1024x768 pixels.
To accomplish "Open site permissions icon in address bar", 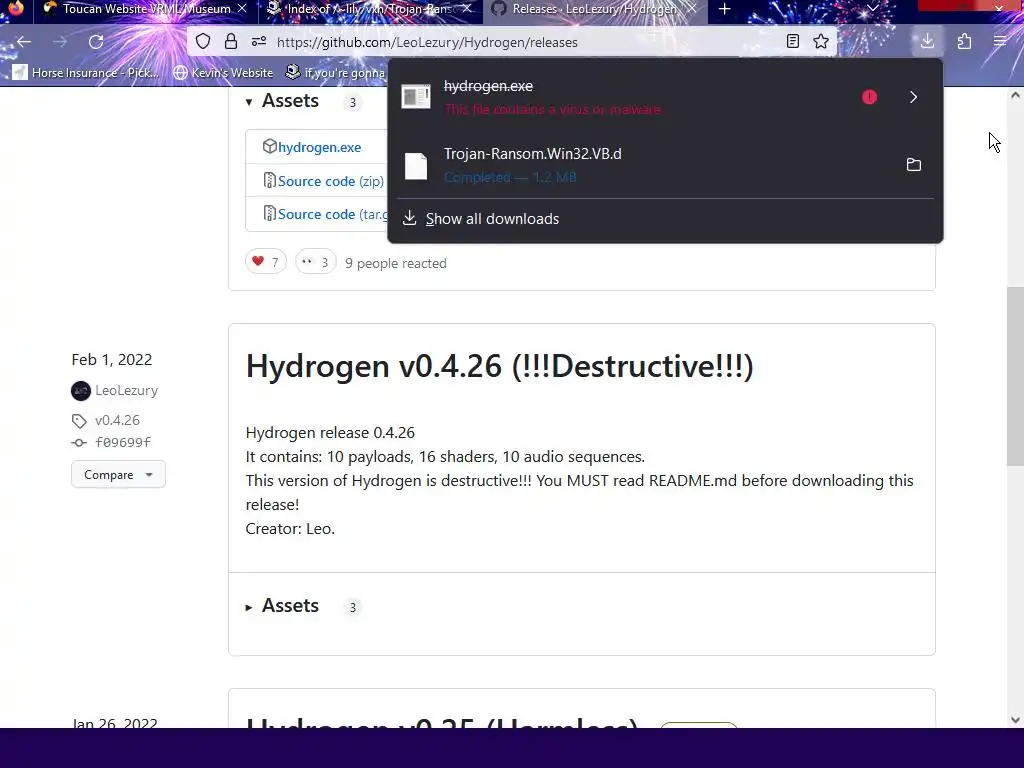I will click(x=259, y=42).
